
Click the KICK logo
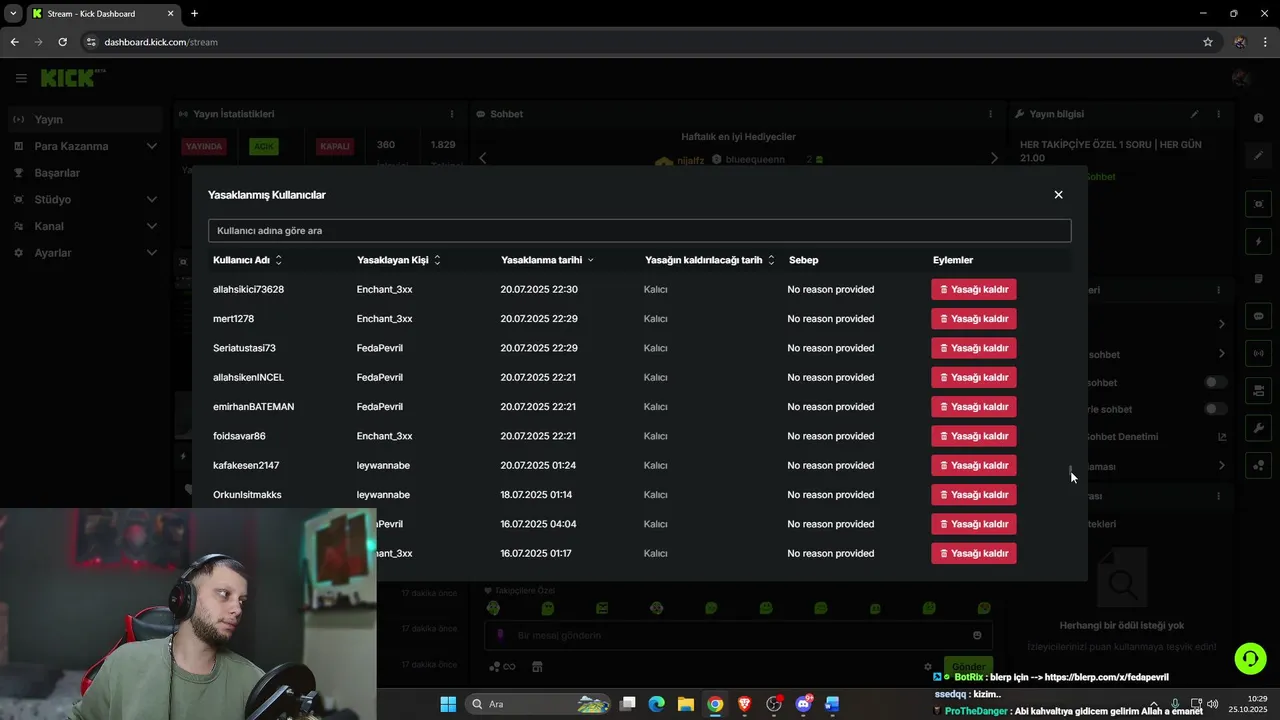73,78
